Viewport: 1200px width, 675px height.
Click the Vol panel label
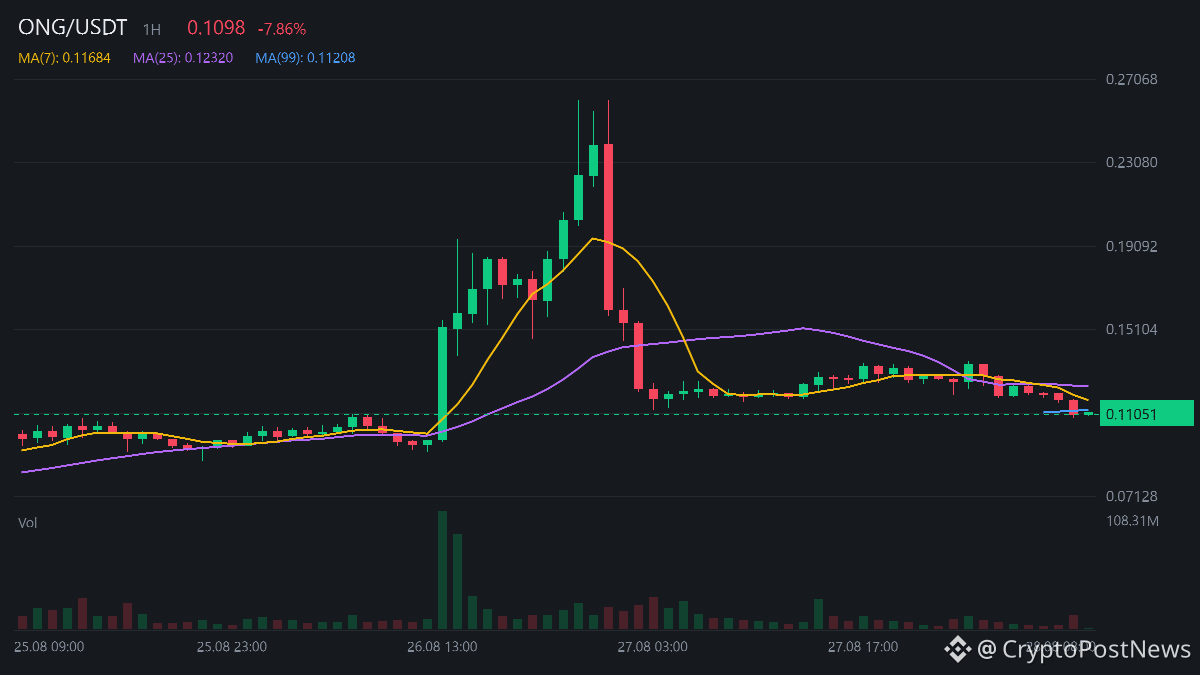28,522
